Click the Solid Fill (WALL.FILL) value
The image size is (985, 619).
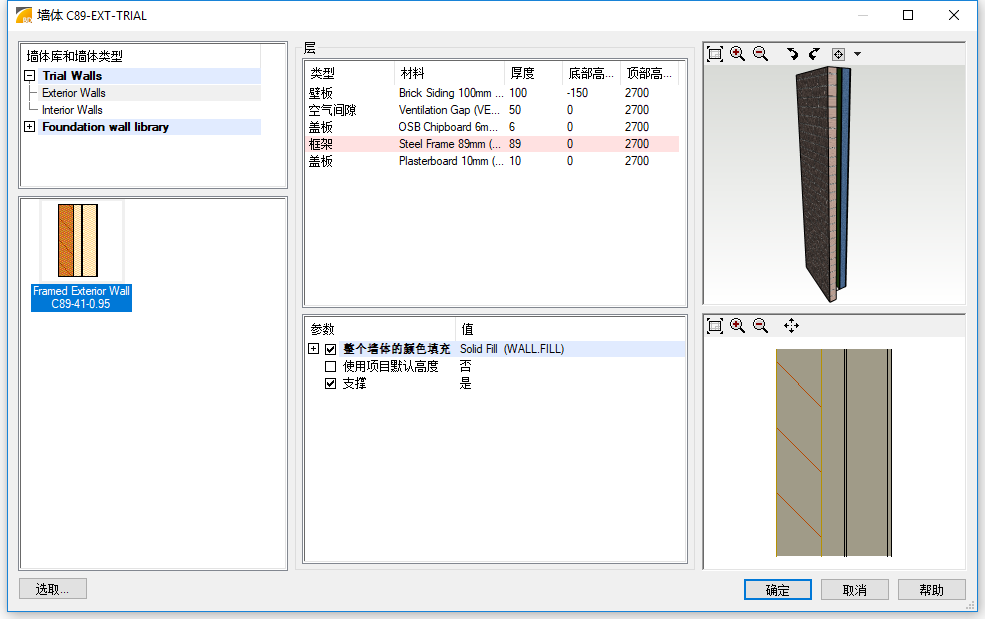(512, 349)
